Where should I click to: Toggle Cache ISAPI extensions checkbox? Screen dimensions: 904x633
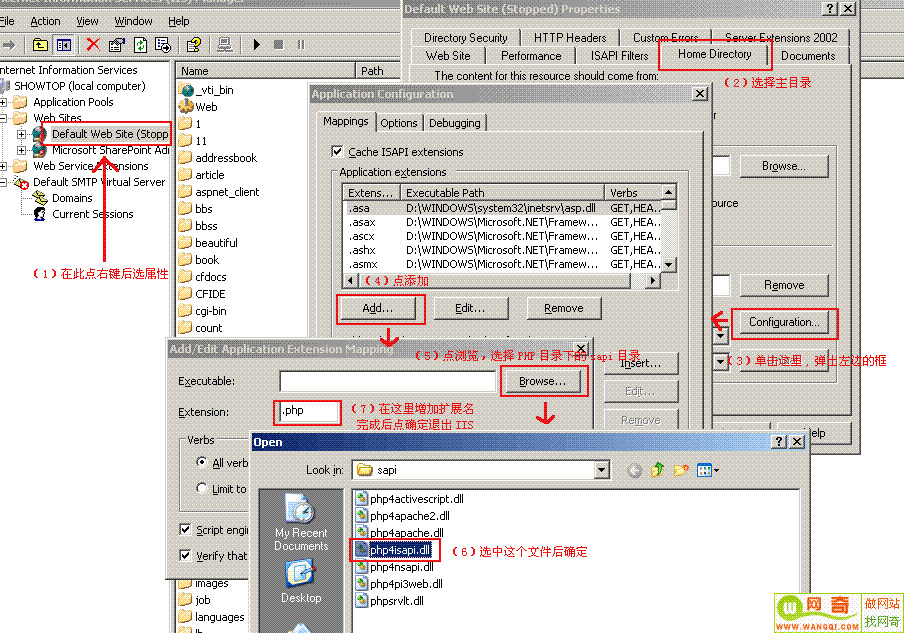[337, 152]
